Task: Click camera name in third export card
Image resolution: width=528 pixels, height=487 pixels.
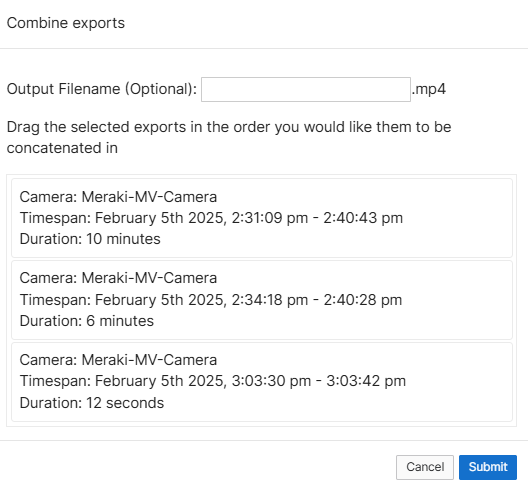Action: [149, 360]
